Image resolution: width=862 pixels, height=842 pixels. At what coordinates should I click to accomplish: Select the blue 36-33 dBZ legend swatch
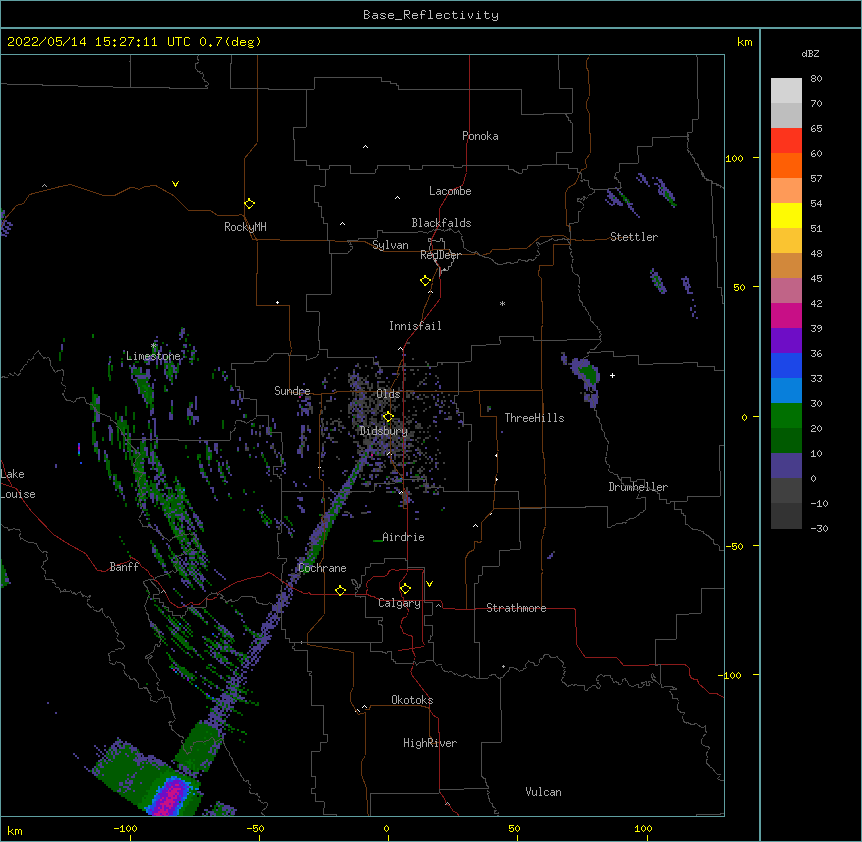[x=786, y=365]
